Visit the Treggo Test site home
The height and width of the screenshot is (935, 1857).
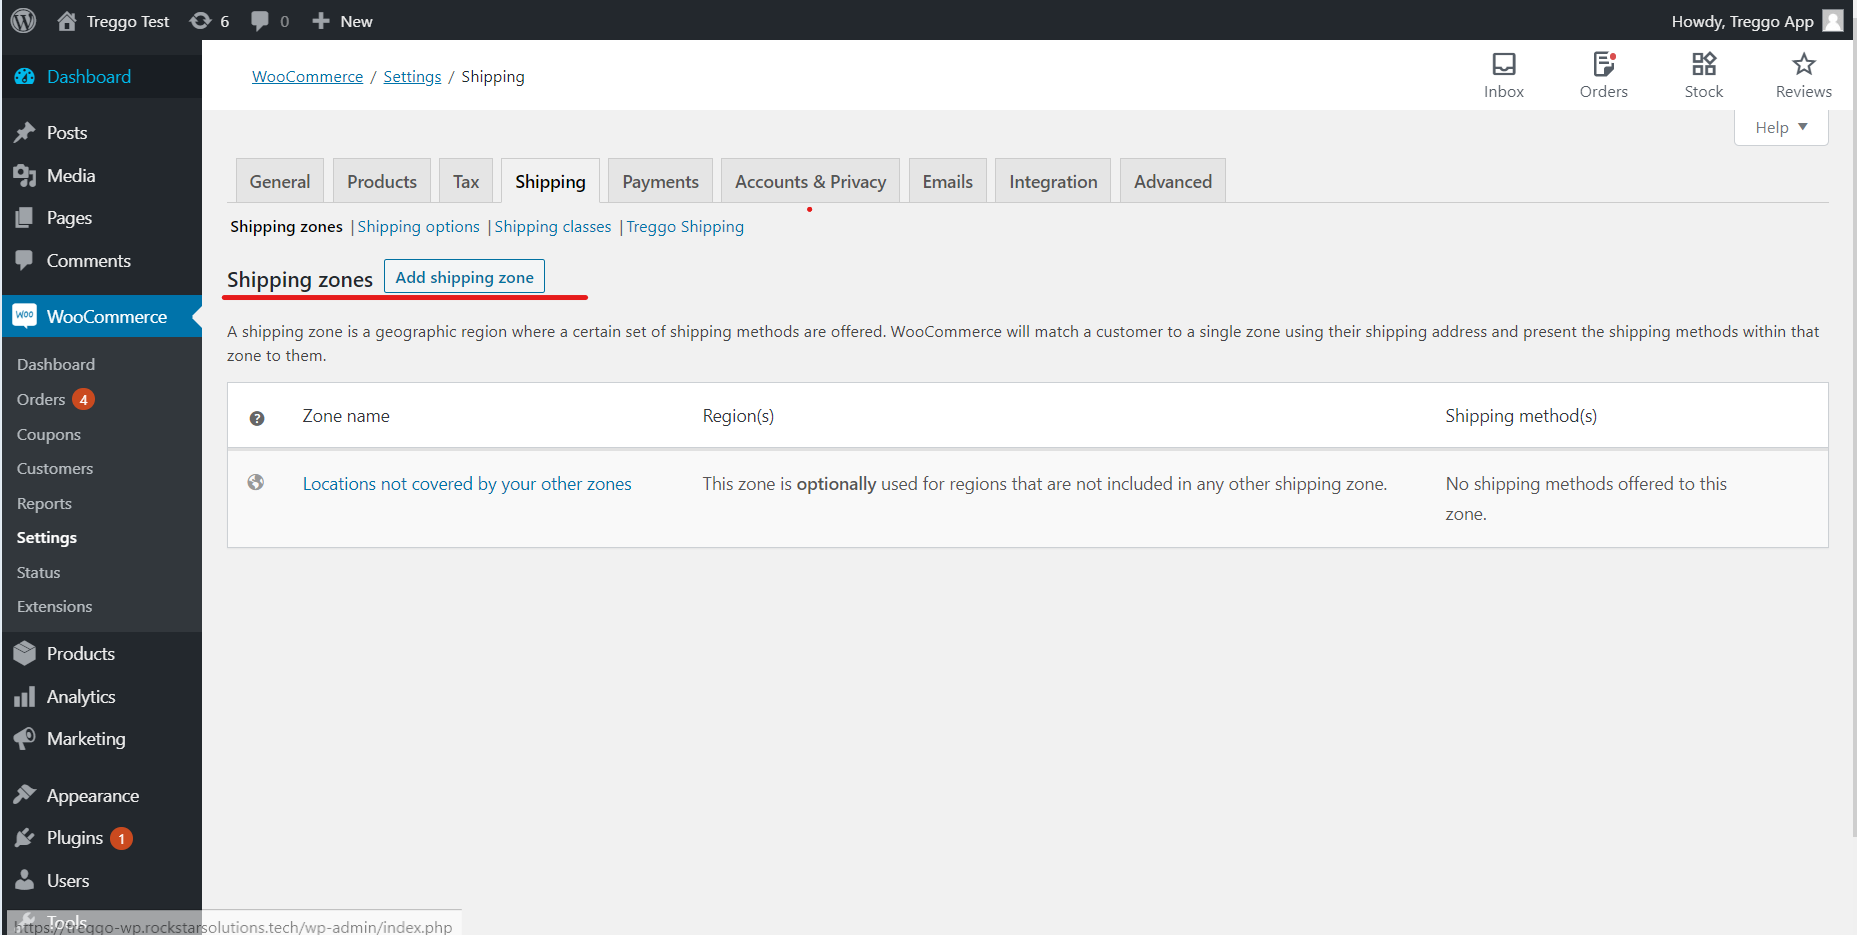[x=113, y=21]
